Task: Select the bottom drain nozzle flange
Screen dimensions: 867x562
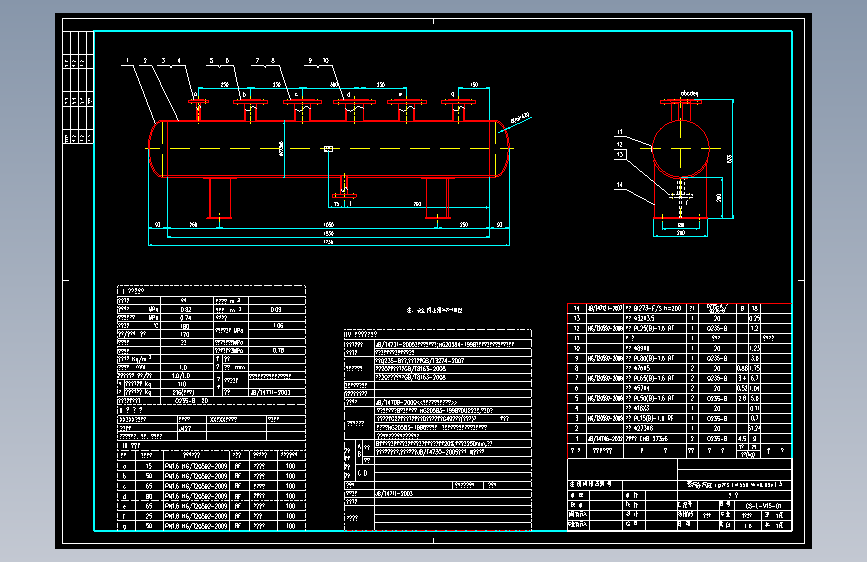Action: click(x=344, y=195)
